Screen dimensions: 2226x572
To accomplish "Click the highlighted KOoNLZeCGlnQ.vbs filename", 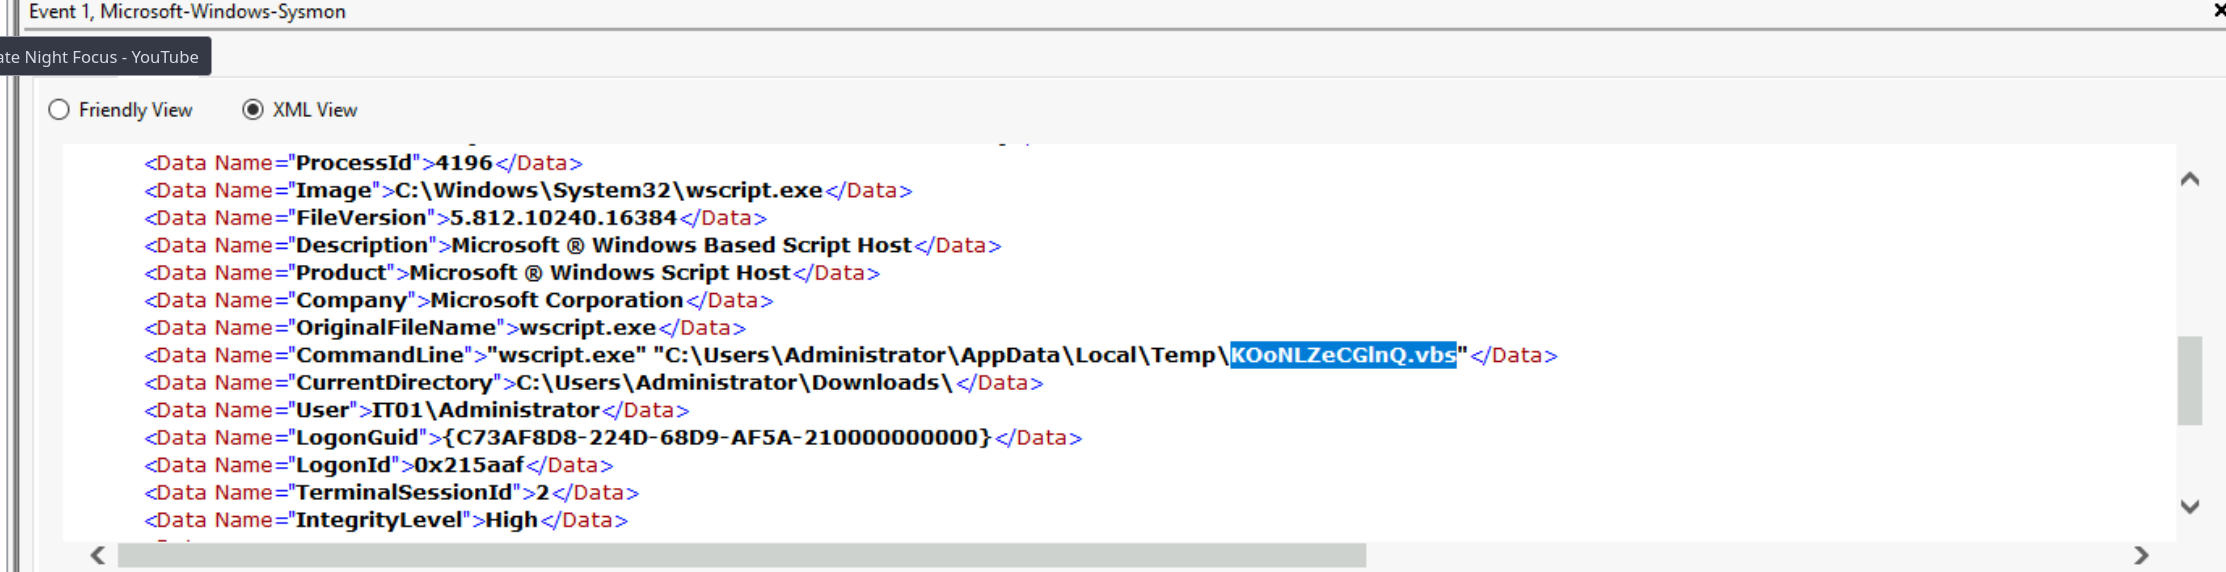I will pos(1342,355).
